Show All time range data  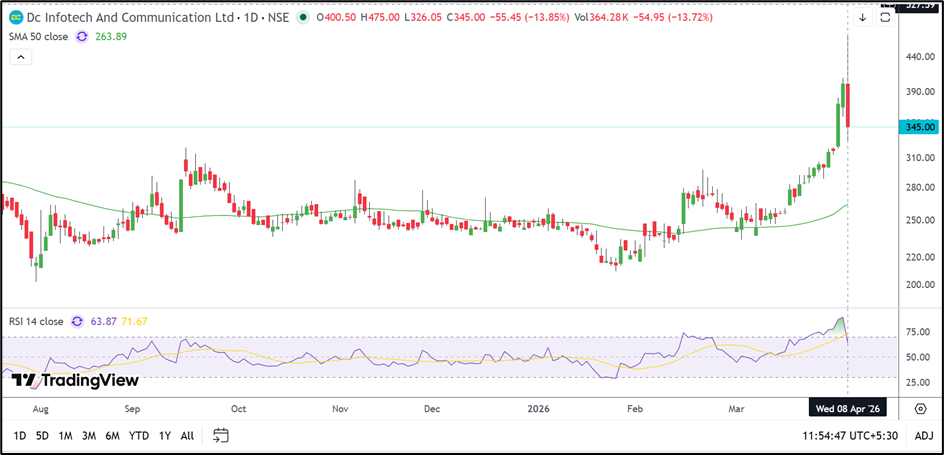[187, 435]
